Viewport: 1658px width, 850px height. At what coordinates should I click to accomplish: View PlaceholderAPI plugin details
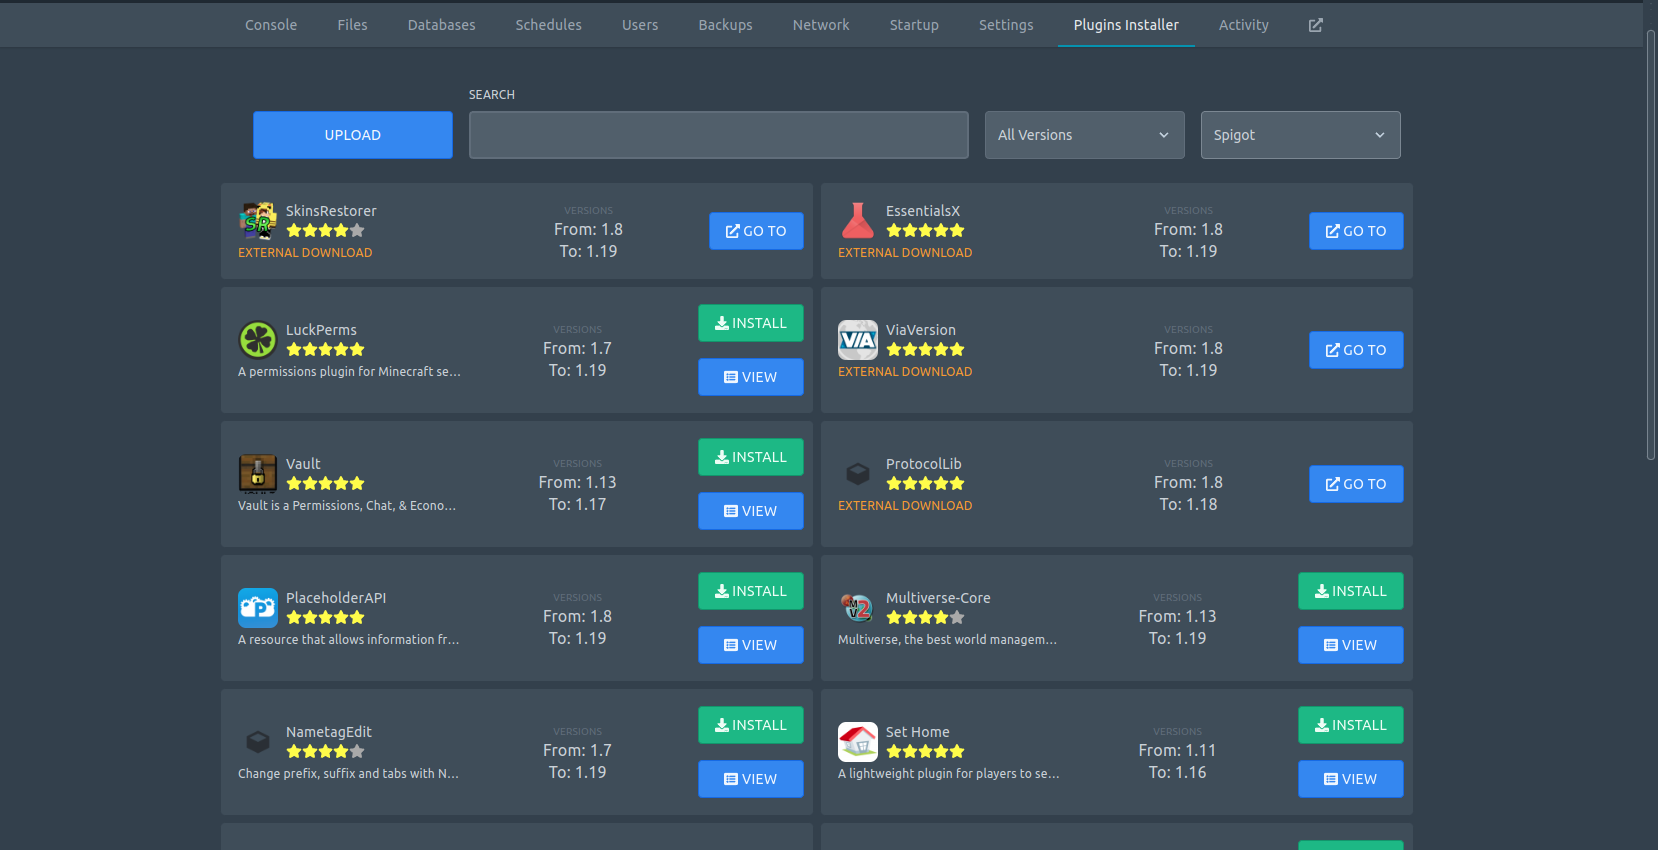click(x=751, y=645)
